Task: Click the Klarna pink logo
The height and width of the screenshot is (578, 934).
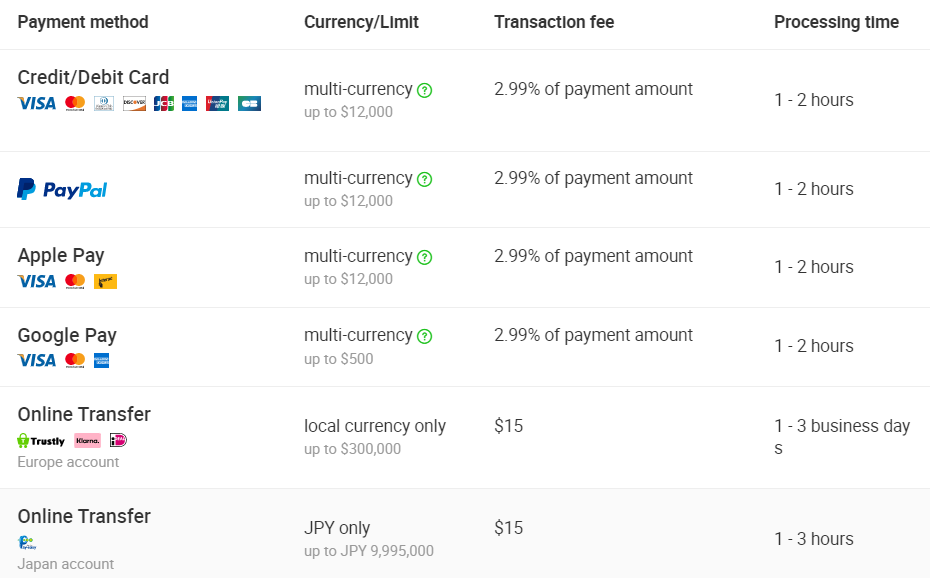Action: 88,441
